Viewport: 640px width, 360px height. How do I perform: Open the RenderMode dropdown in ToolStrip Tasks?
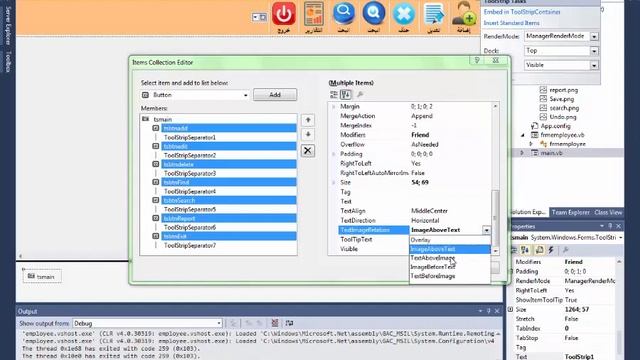tap(594, 36)
